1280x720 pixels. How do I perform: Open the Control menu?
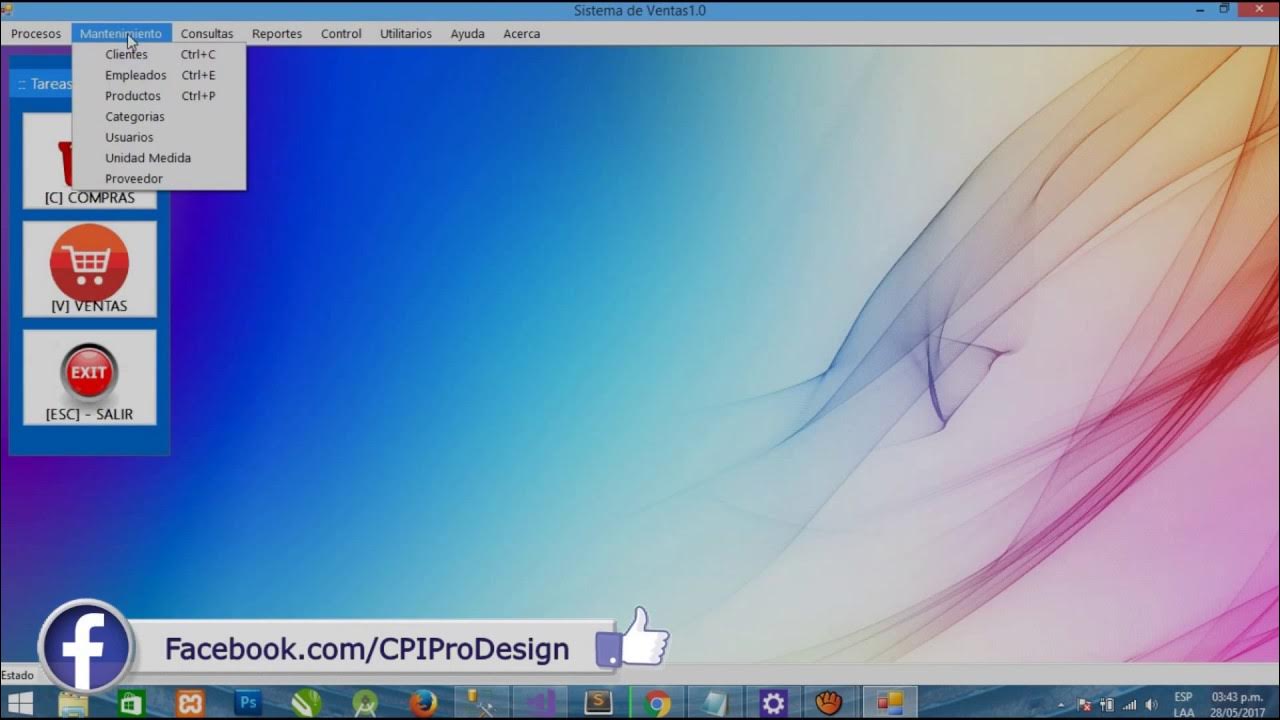pyautogui.click(x=341, y=34)
